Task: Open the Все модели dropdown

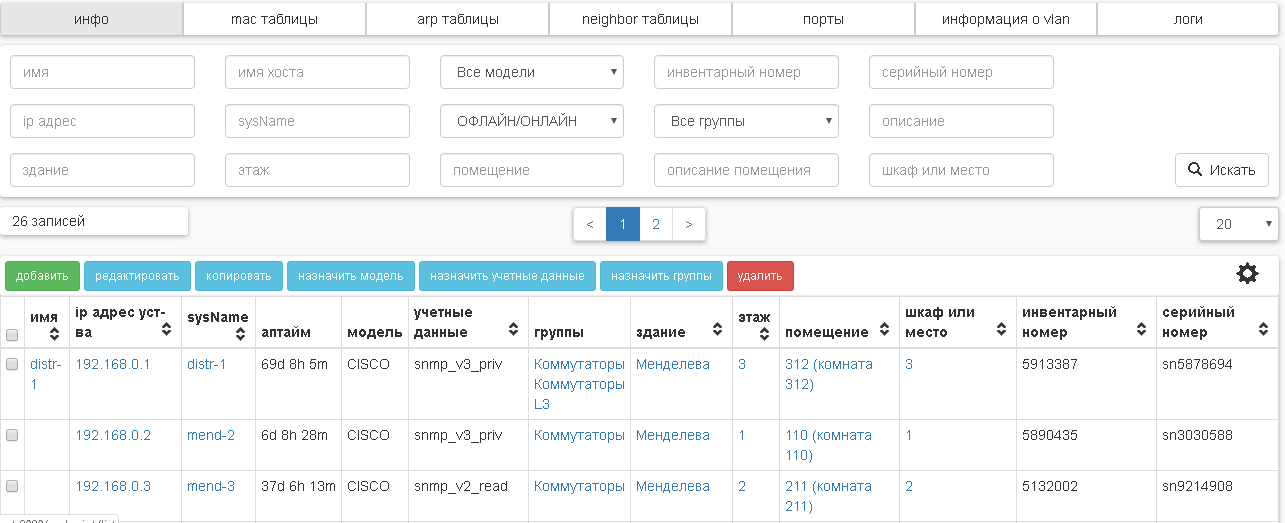Action: [532, 72]
